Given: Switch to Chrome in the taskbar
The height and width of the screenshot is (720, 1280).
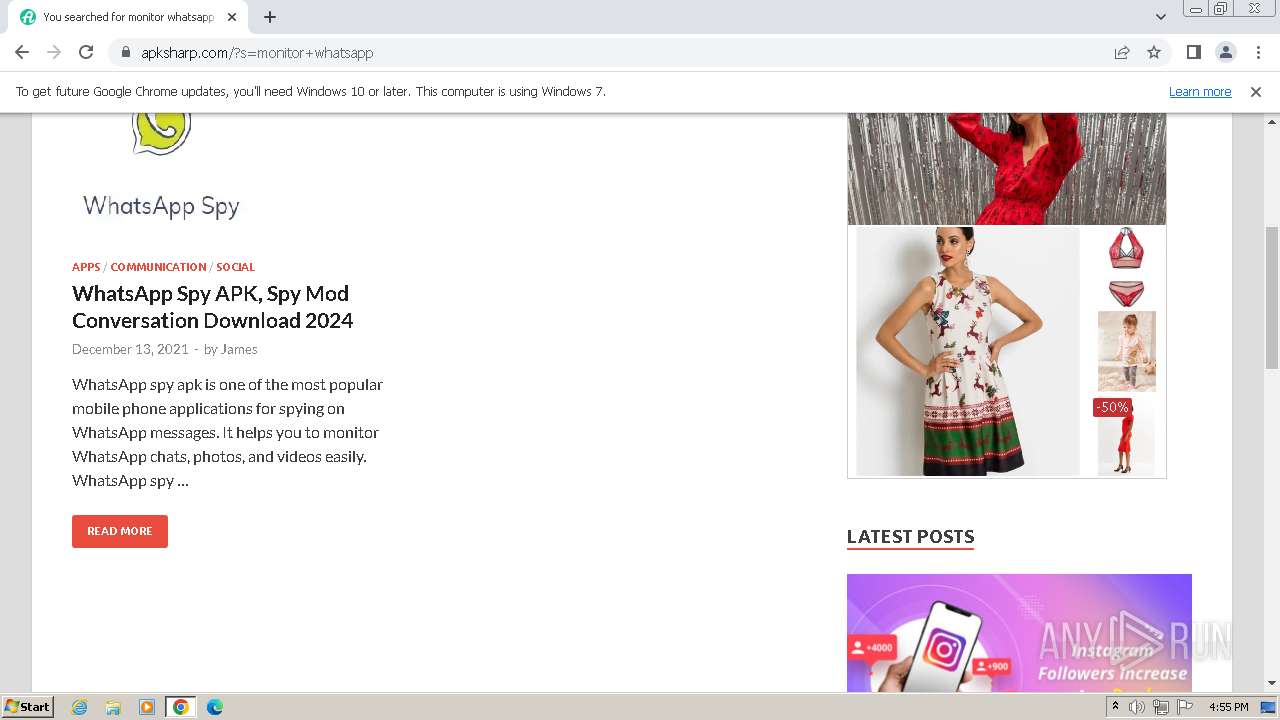Looking at the screenshot, I should point(180,707).
